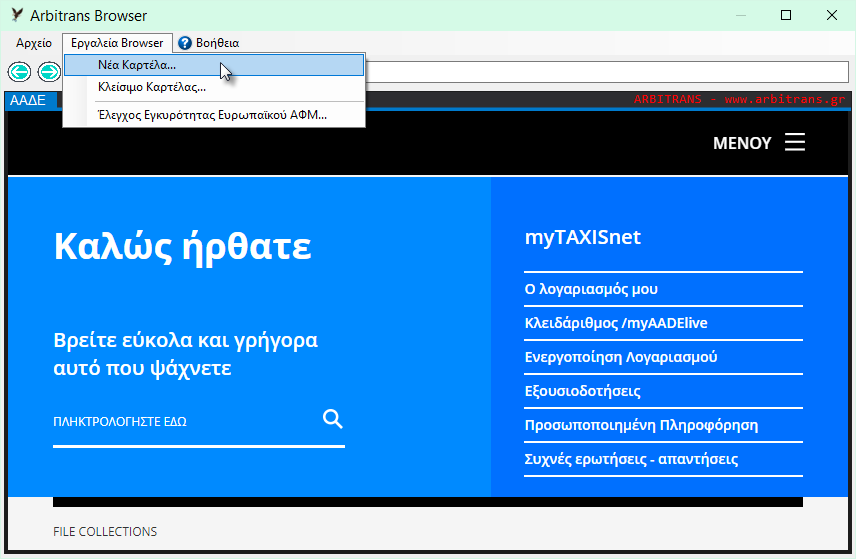856x559 pixels.
Task: Select Έλεγχος Εγκυρότητας Ευρωπαϊκού ΑΦΜ entry
Action: tap(214, 115)
